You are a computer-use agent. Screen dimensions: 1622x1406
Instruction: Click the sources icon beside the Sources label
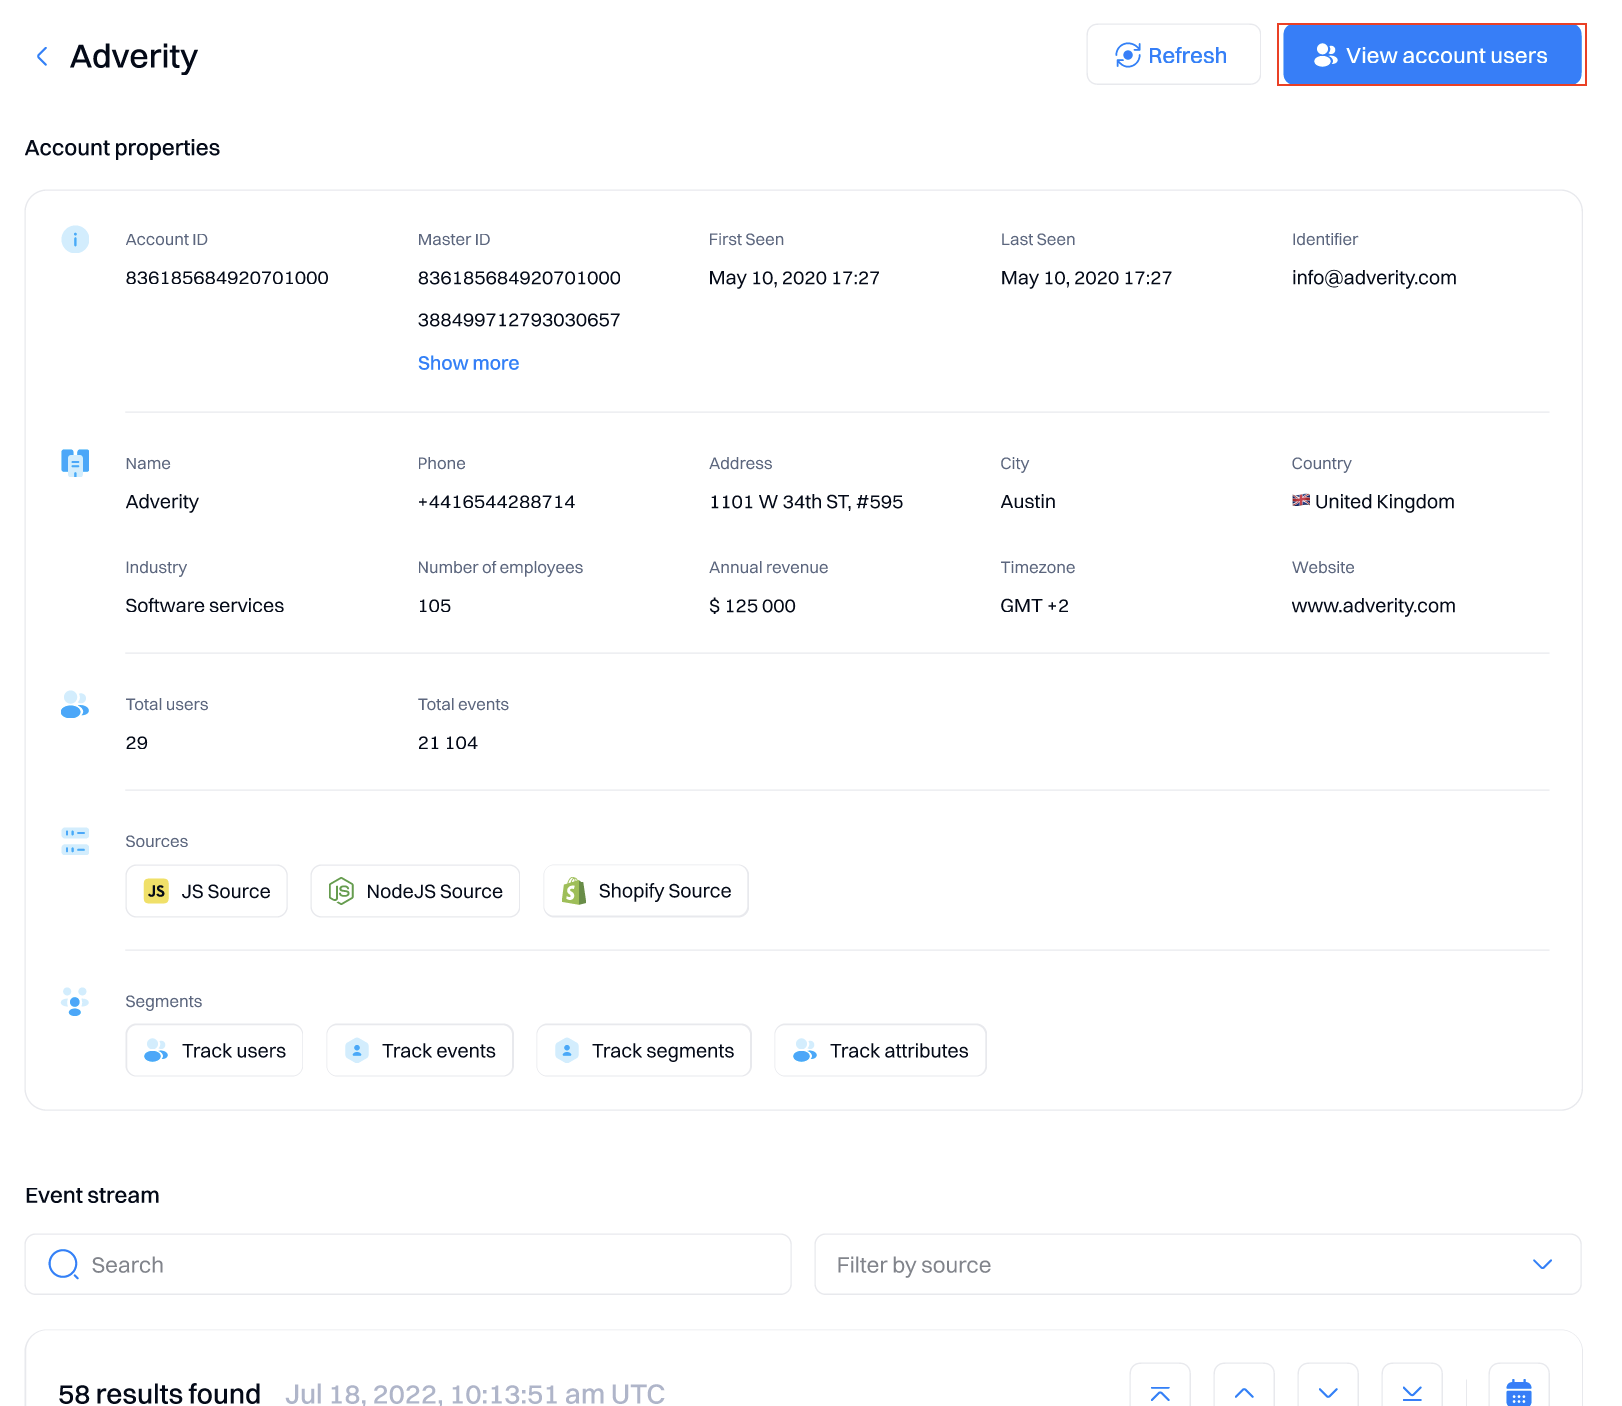click(x=75, y=841)
